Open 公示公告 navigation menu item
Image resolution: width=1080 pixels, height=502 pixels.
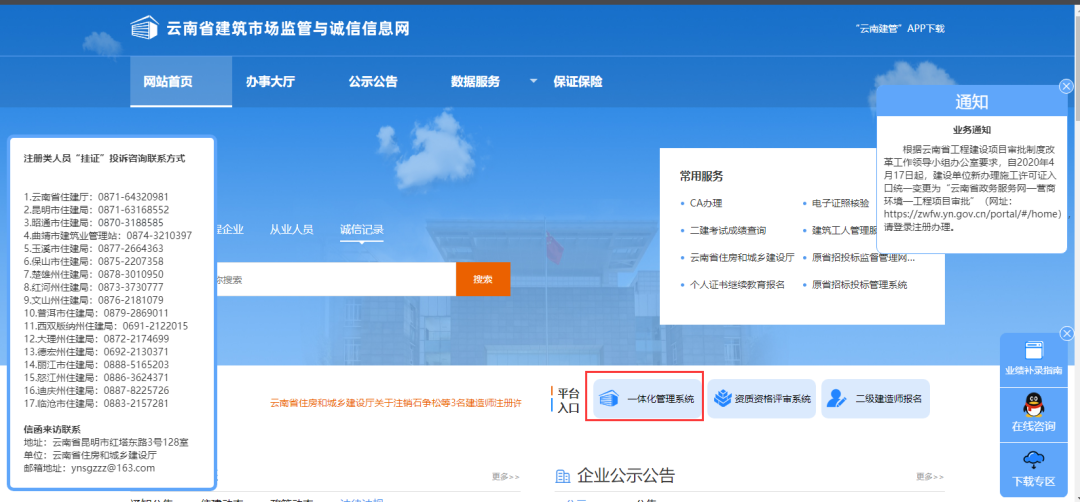click(x=373, y=82)
